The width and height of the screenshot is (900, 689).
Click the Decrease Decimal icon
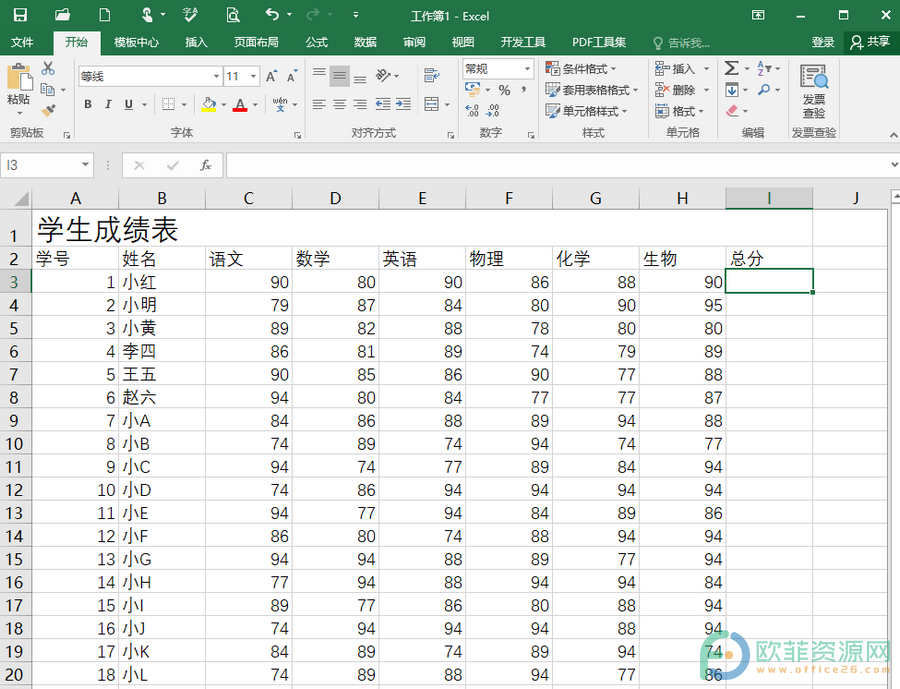point(492,110)
